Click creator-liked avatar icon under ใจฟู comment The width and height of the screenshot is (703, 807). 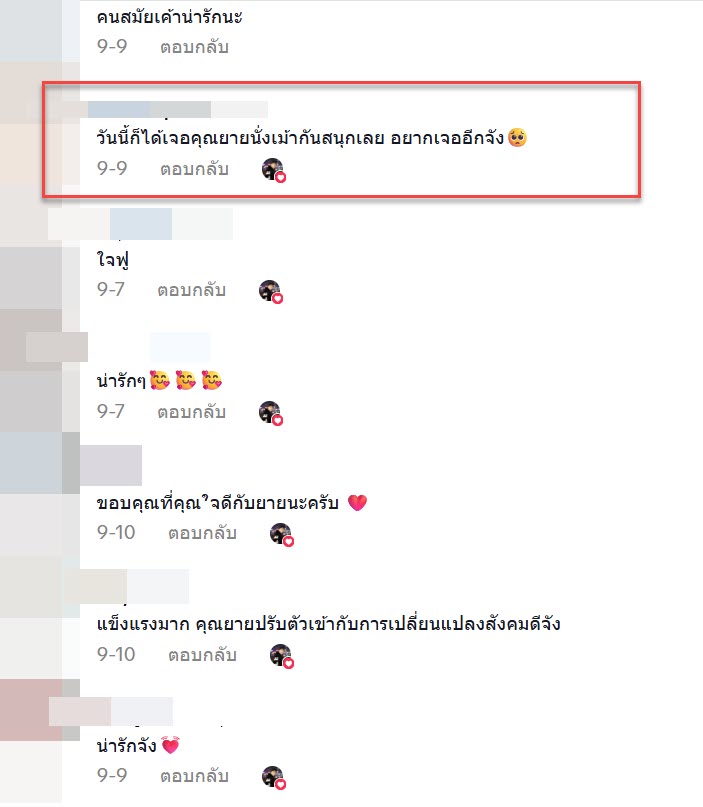point(271,291)
